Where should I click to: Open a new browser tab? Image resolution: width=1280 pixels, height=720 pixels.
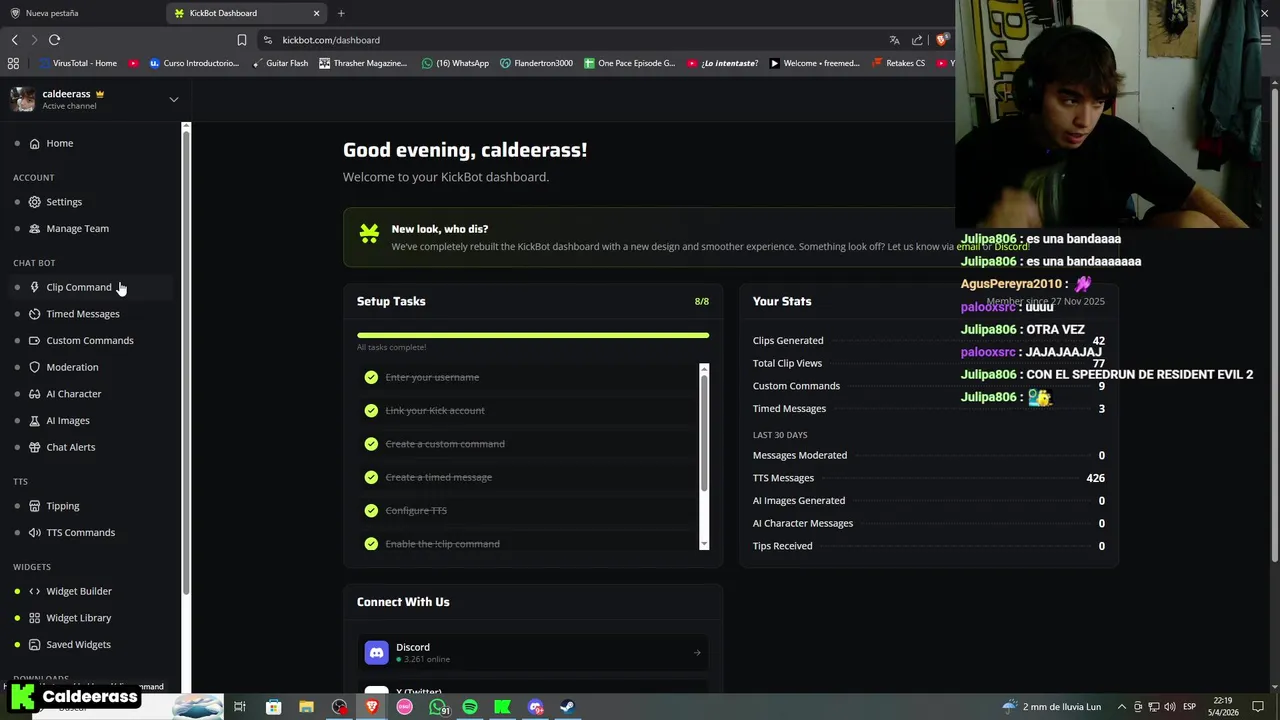click(341, 13)
